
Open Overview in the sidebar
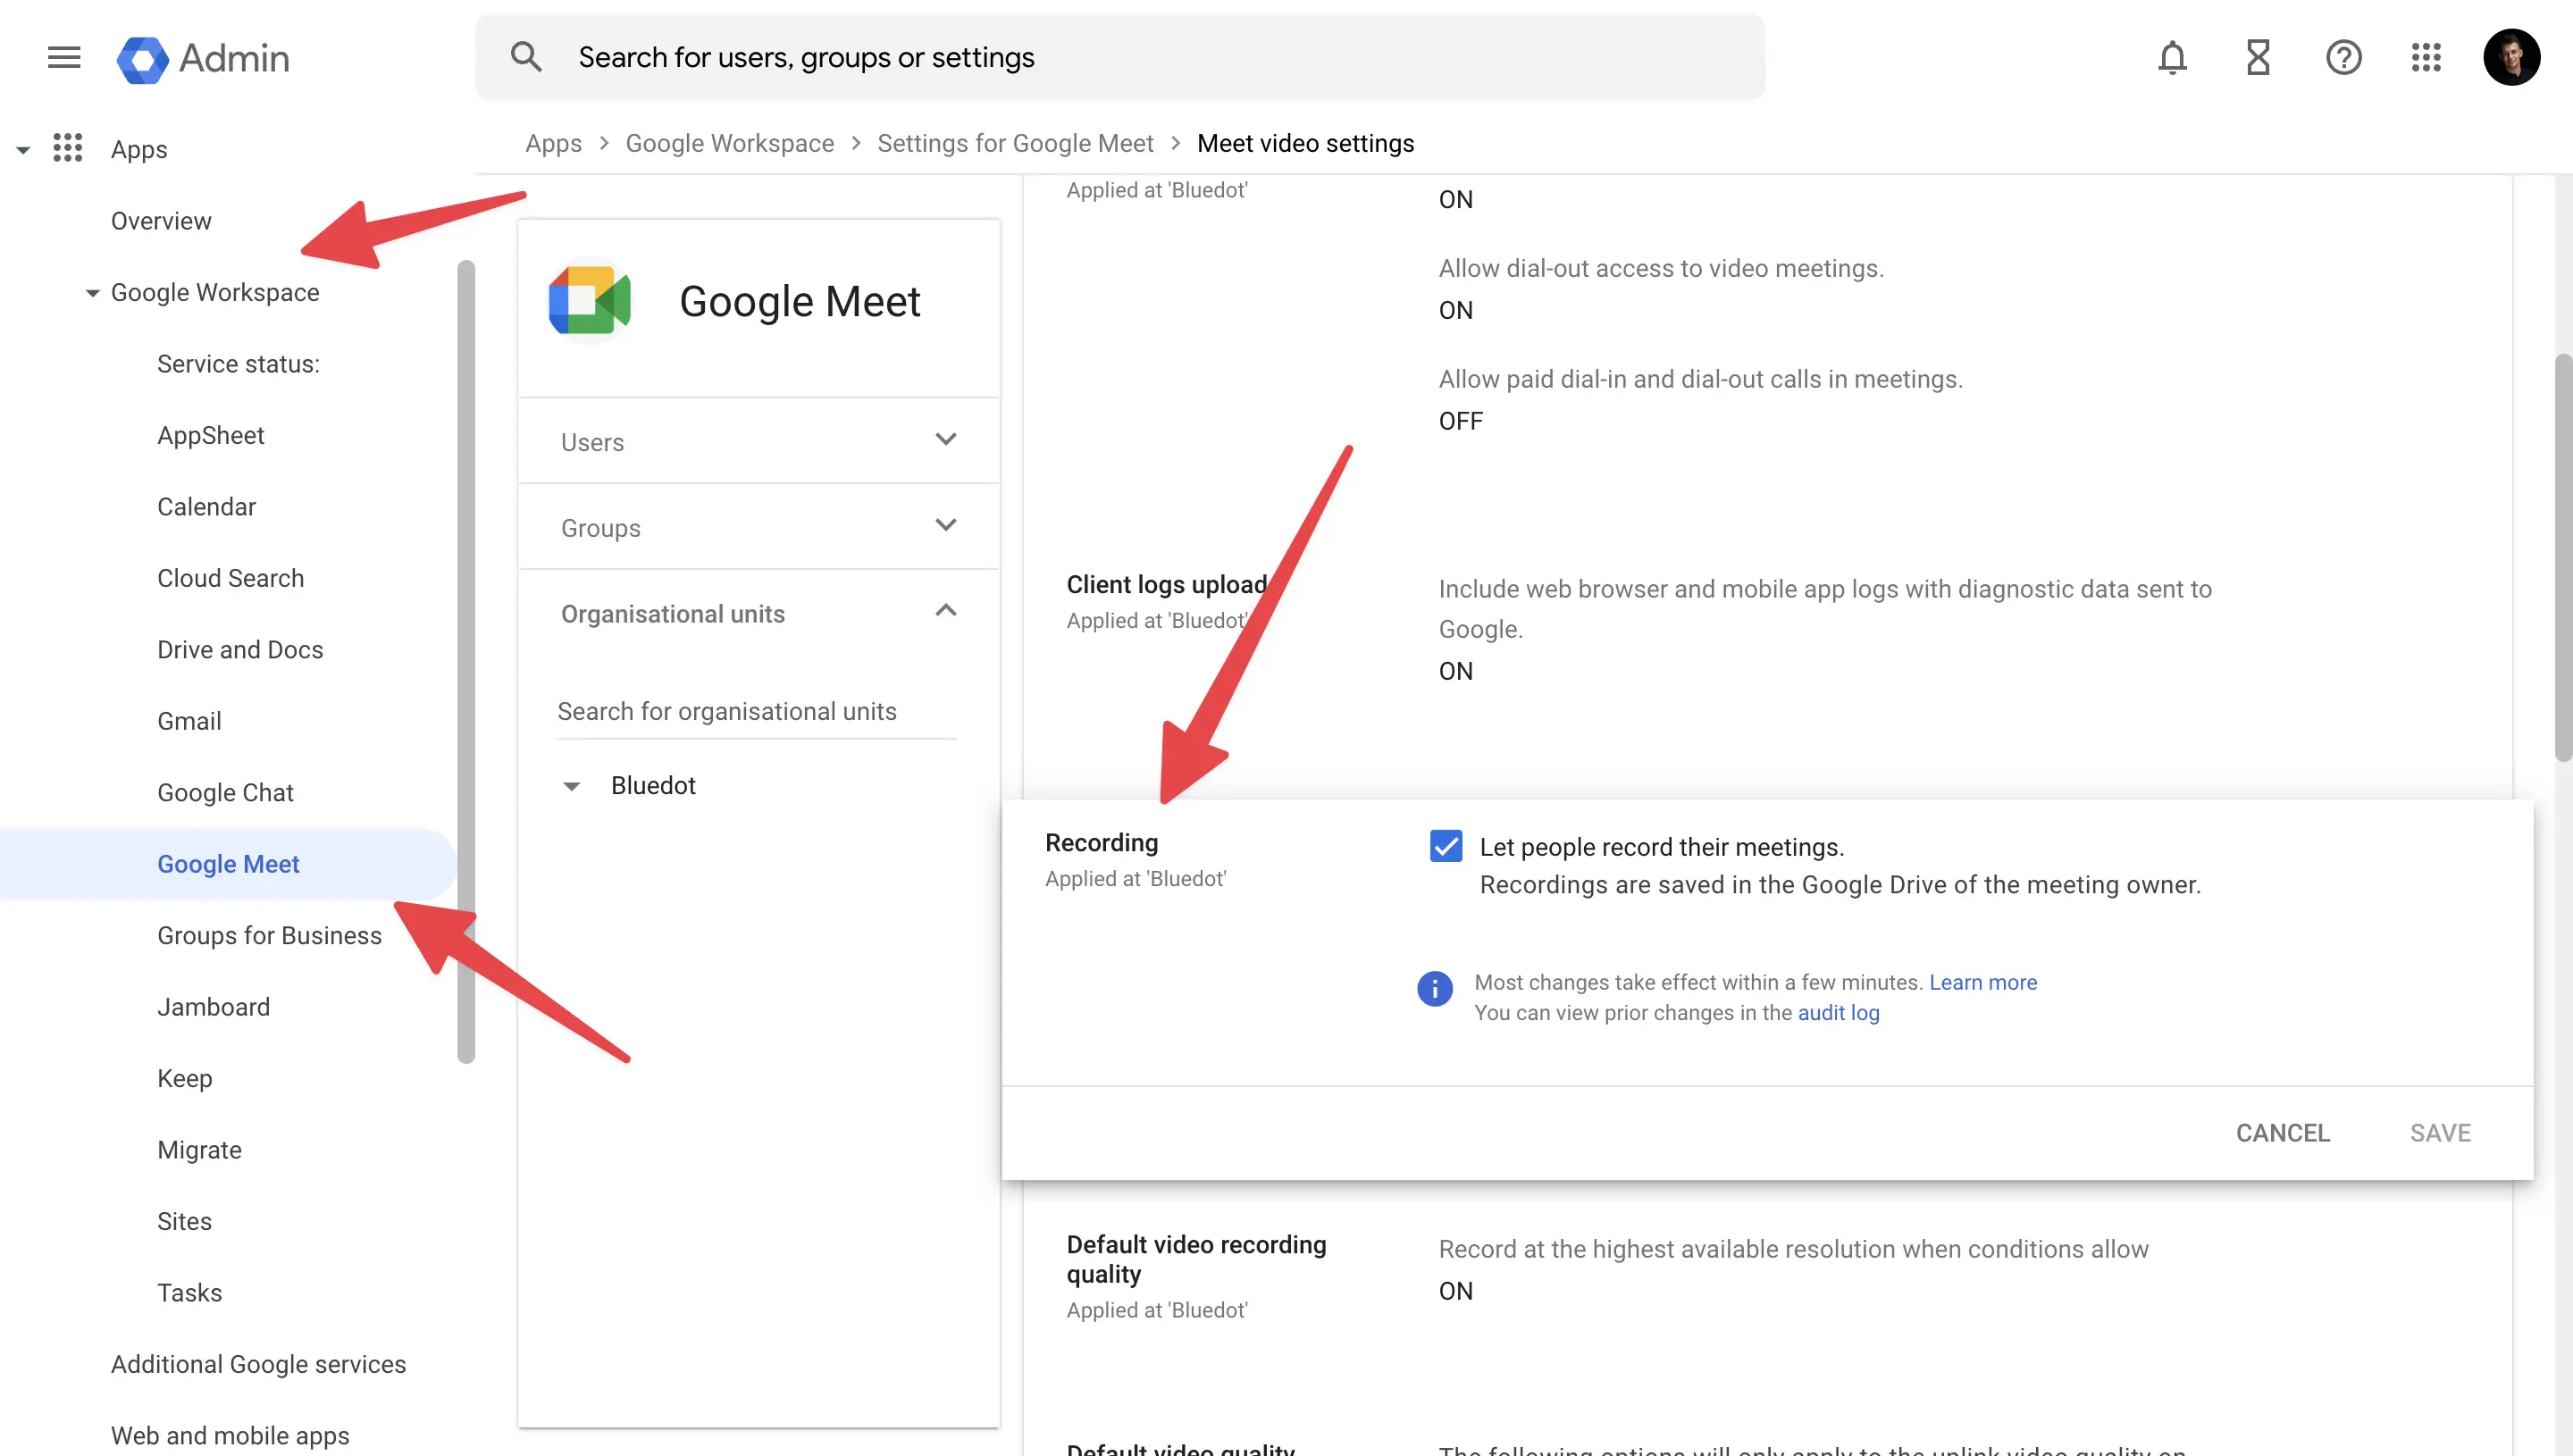point(161,221)
